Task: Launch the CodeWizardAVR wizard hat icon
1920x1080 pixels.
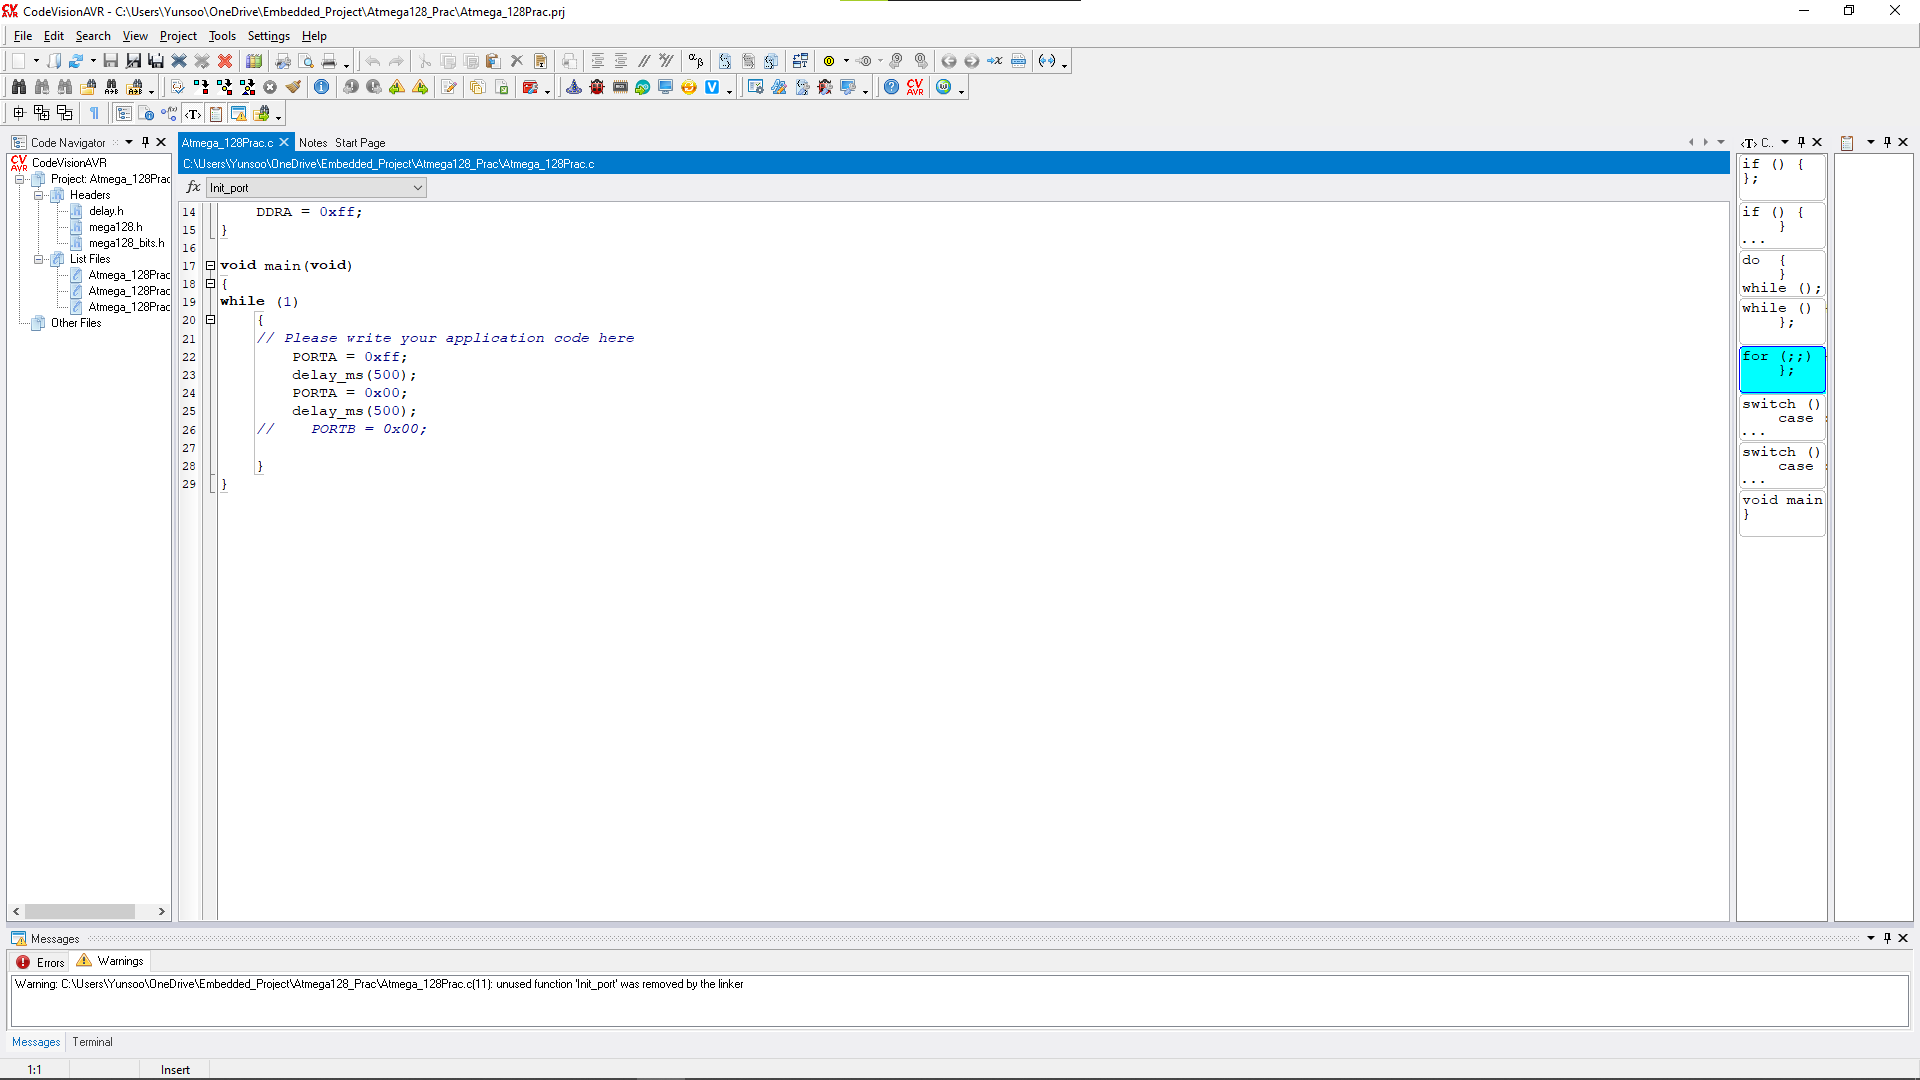Action: coord(574,87)
